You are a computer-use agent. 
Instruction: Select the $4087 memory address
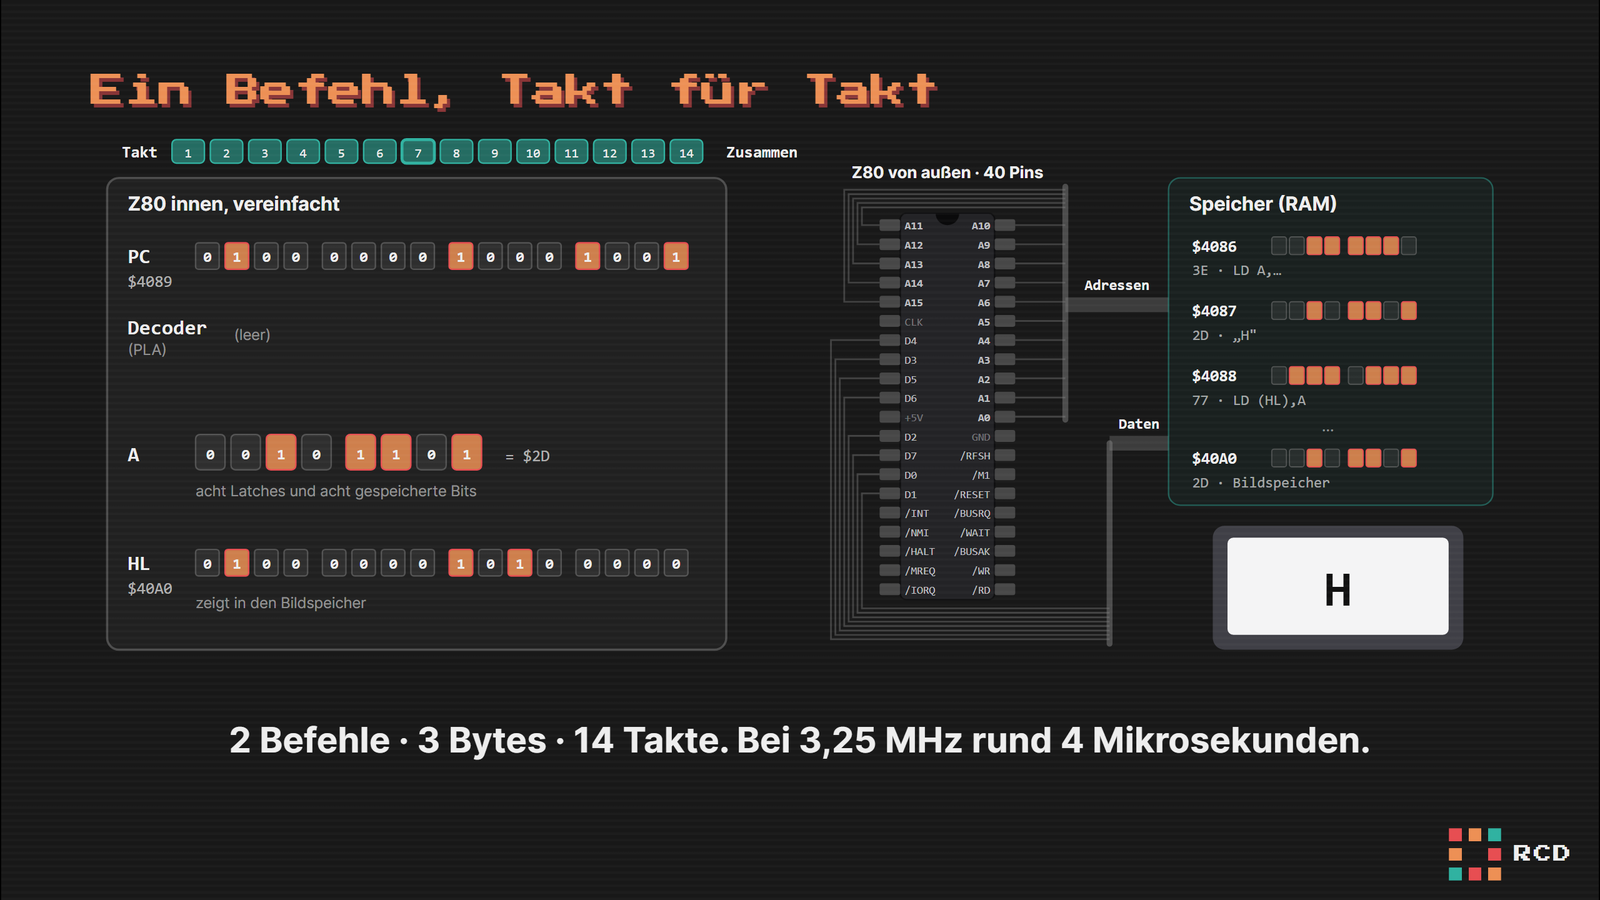(1214, 311)
